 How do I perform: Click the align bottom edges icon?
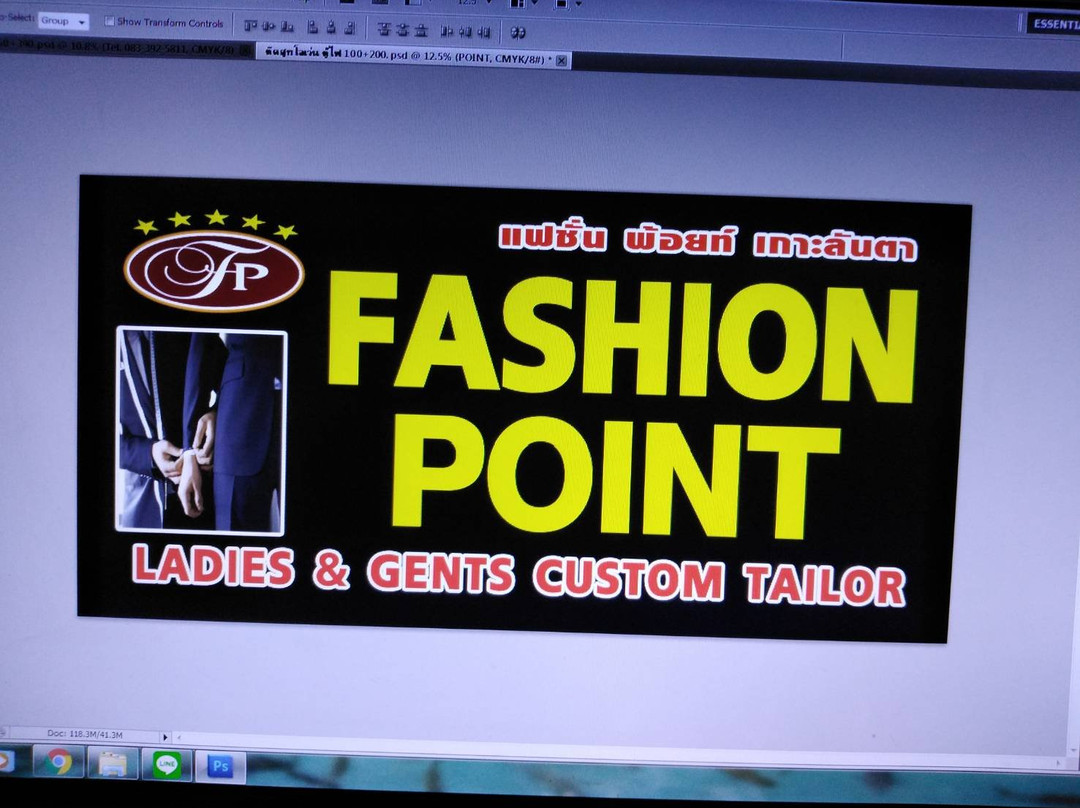click(x=287, y=27)
